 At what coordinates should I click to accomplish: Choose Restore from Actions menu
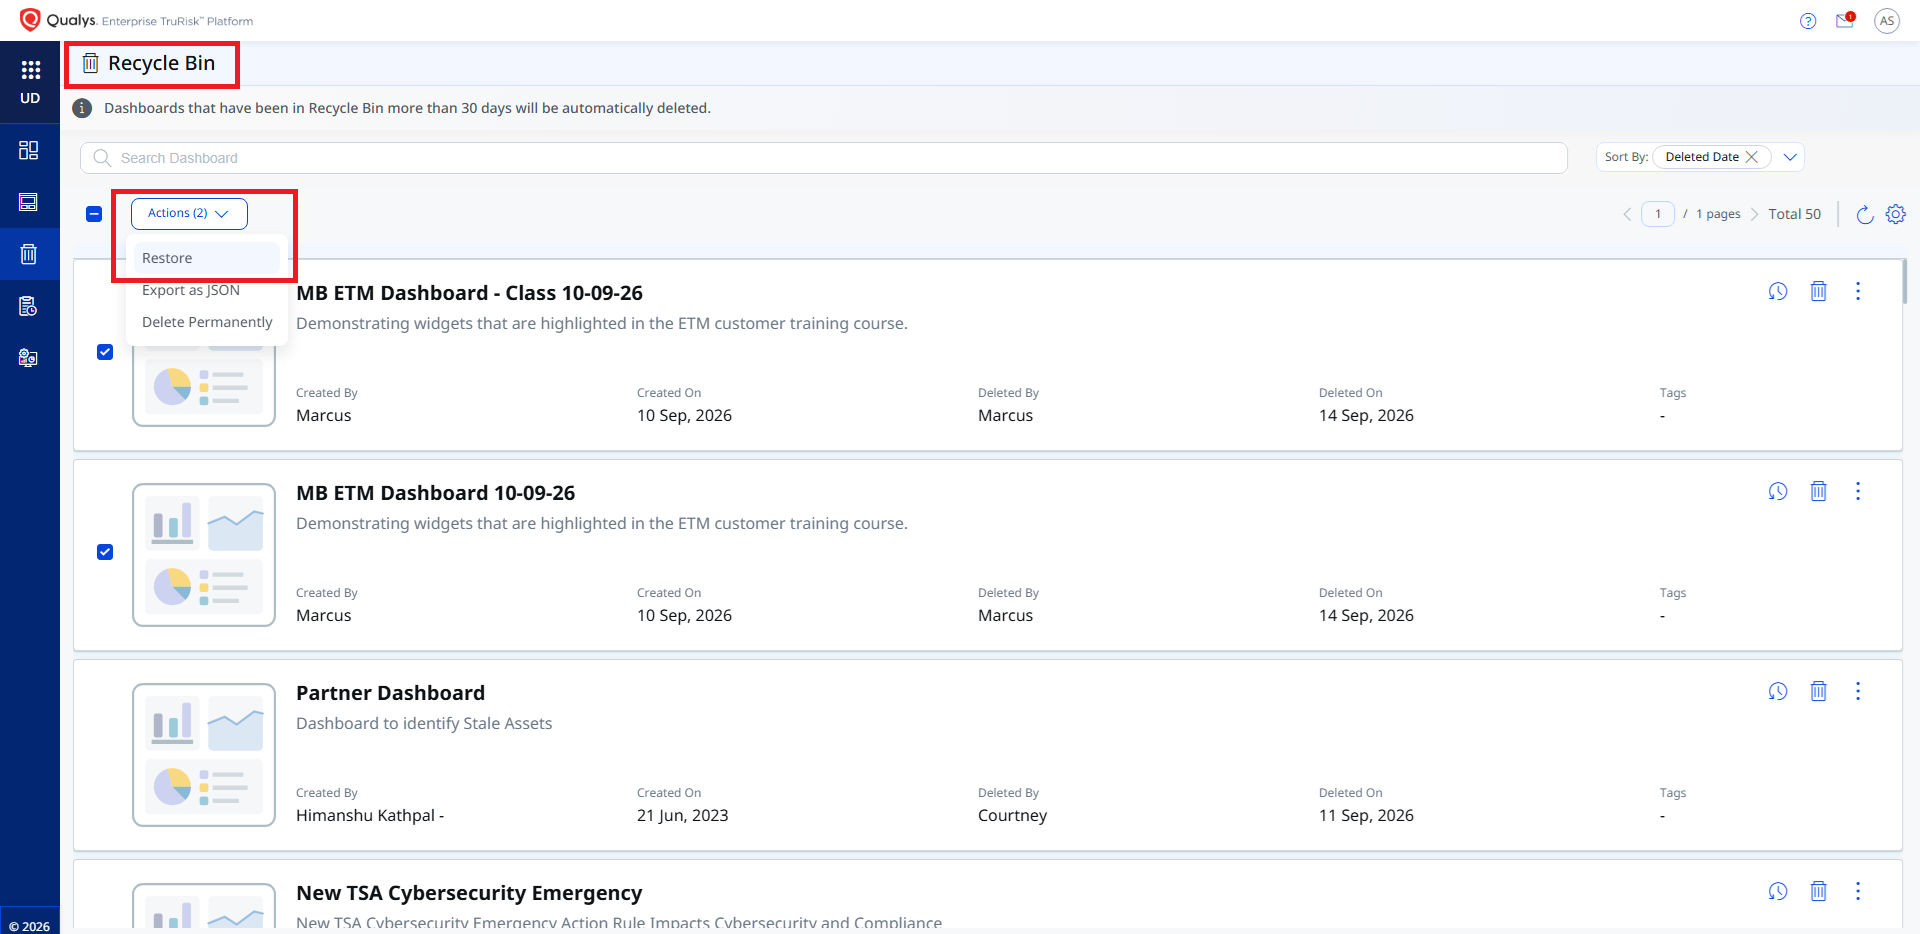[x=206, y=258]
